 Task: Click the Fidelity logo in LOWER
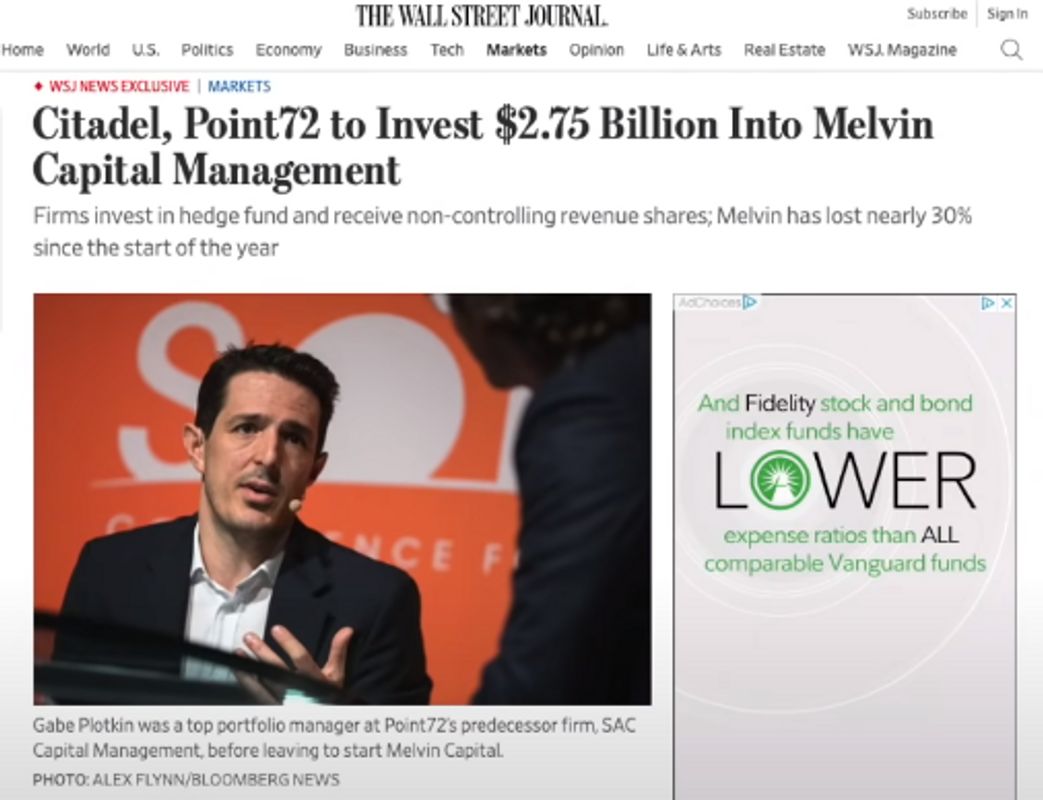point(780,479)
